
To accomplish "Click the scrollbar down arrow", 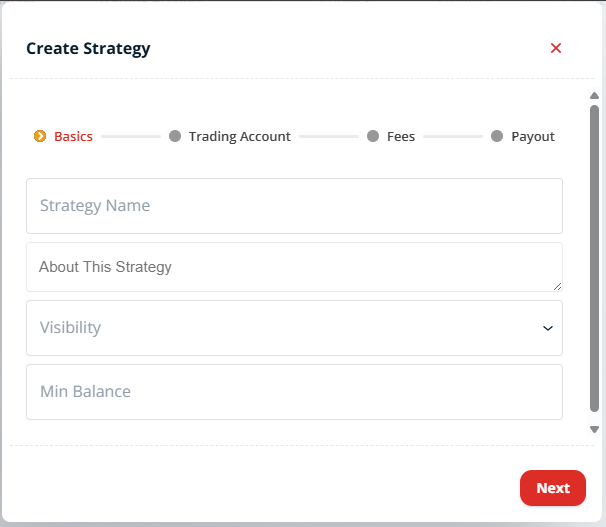I will coord(594,429).
